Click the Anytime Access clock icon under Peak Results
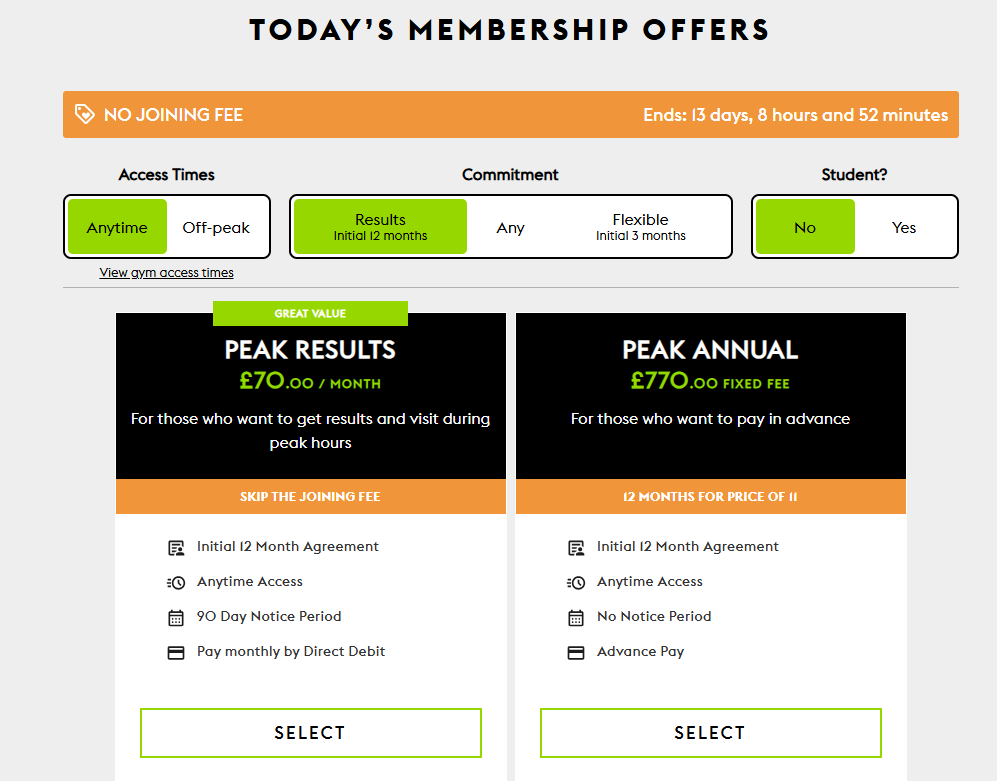The image size is (997, 781). point(176,581)
